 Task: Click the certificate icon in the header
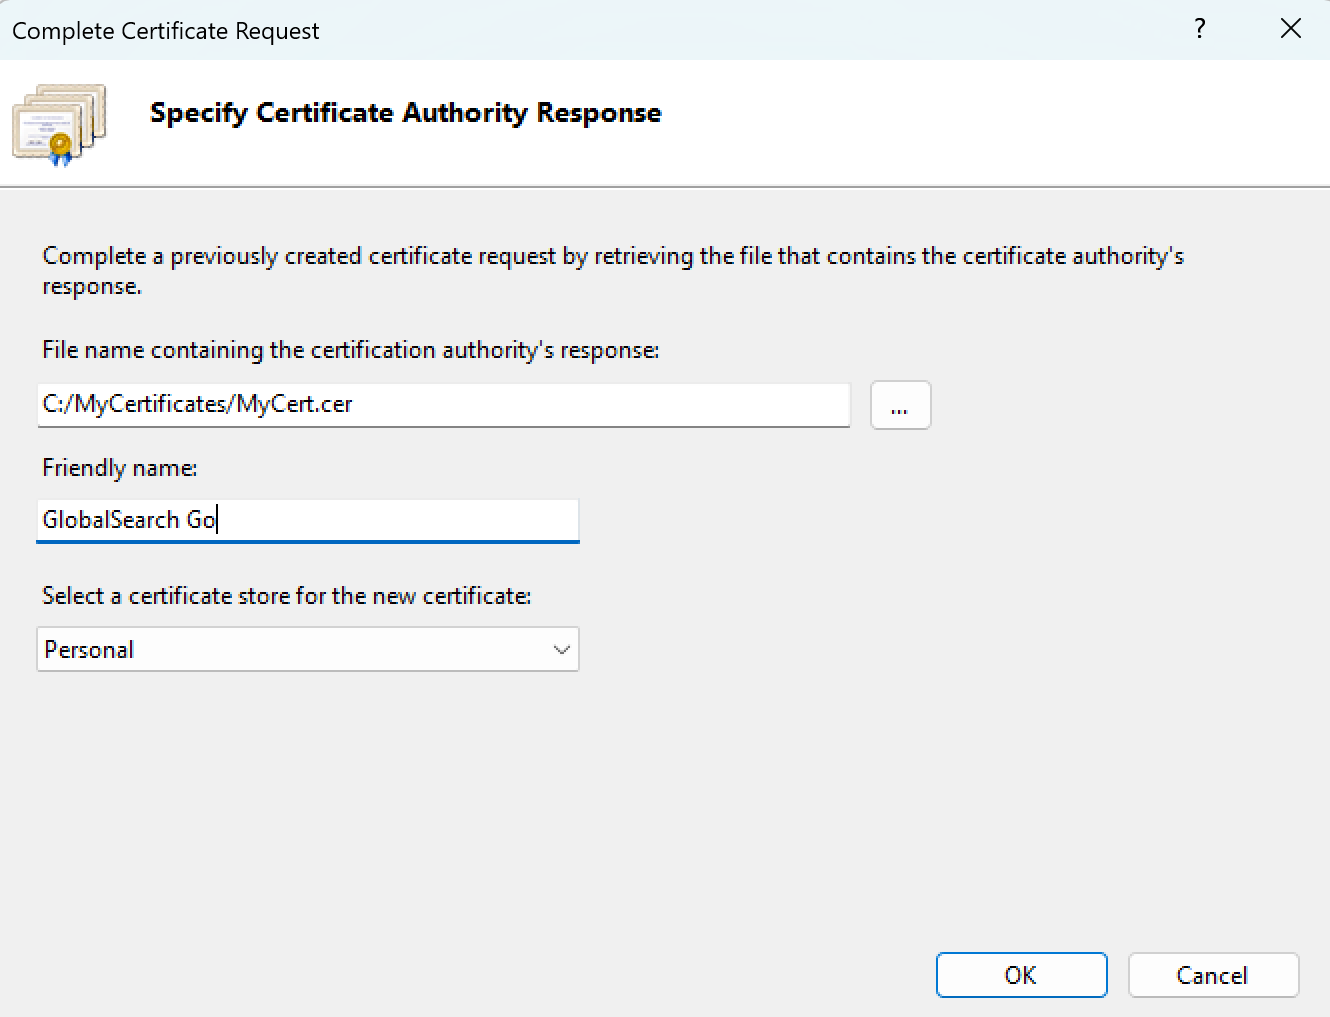pos(59,124)
